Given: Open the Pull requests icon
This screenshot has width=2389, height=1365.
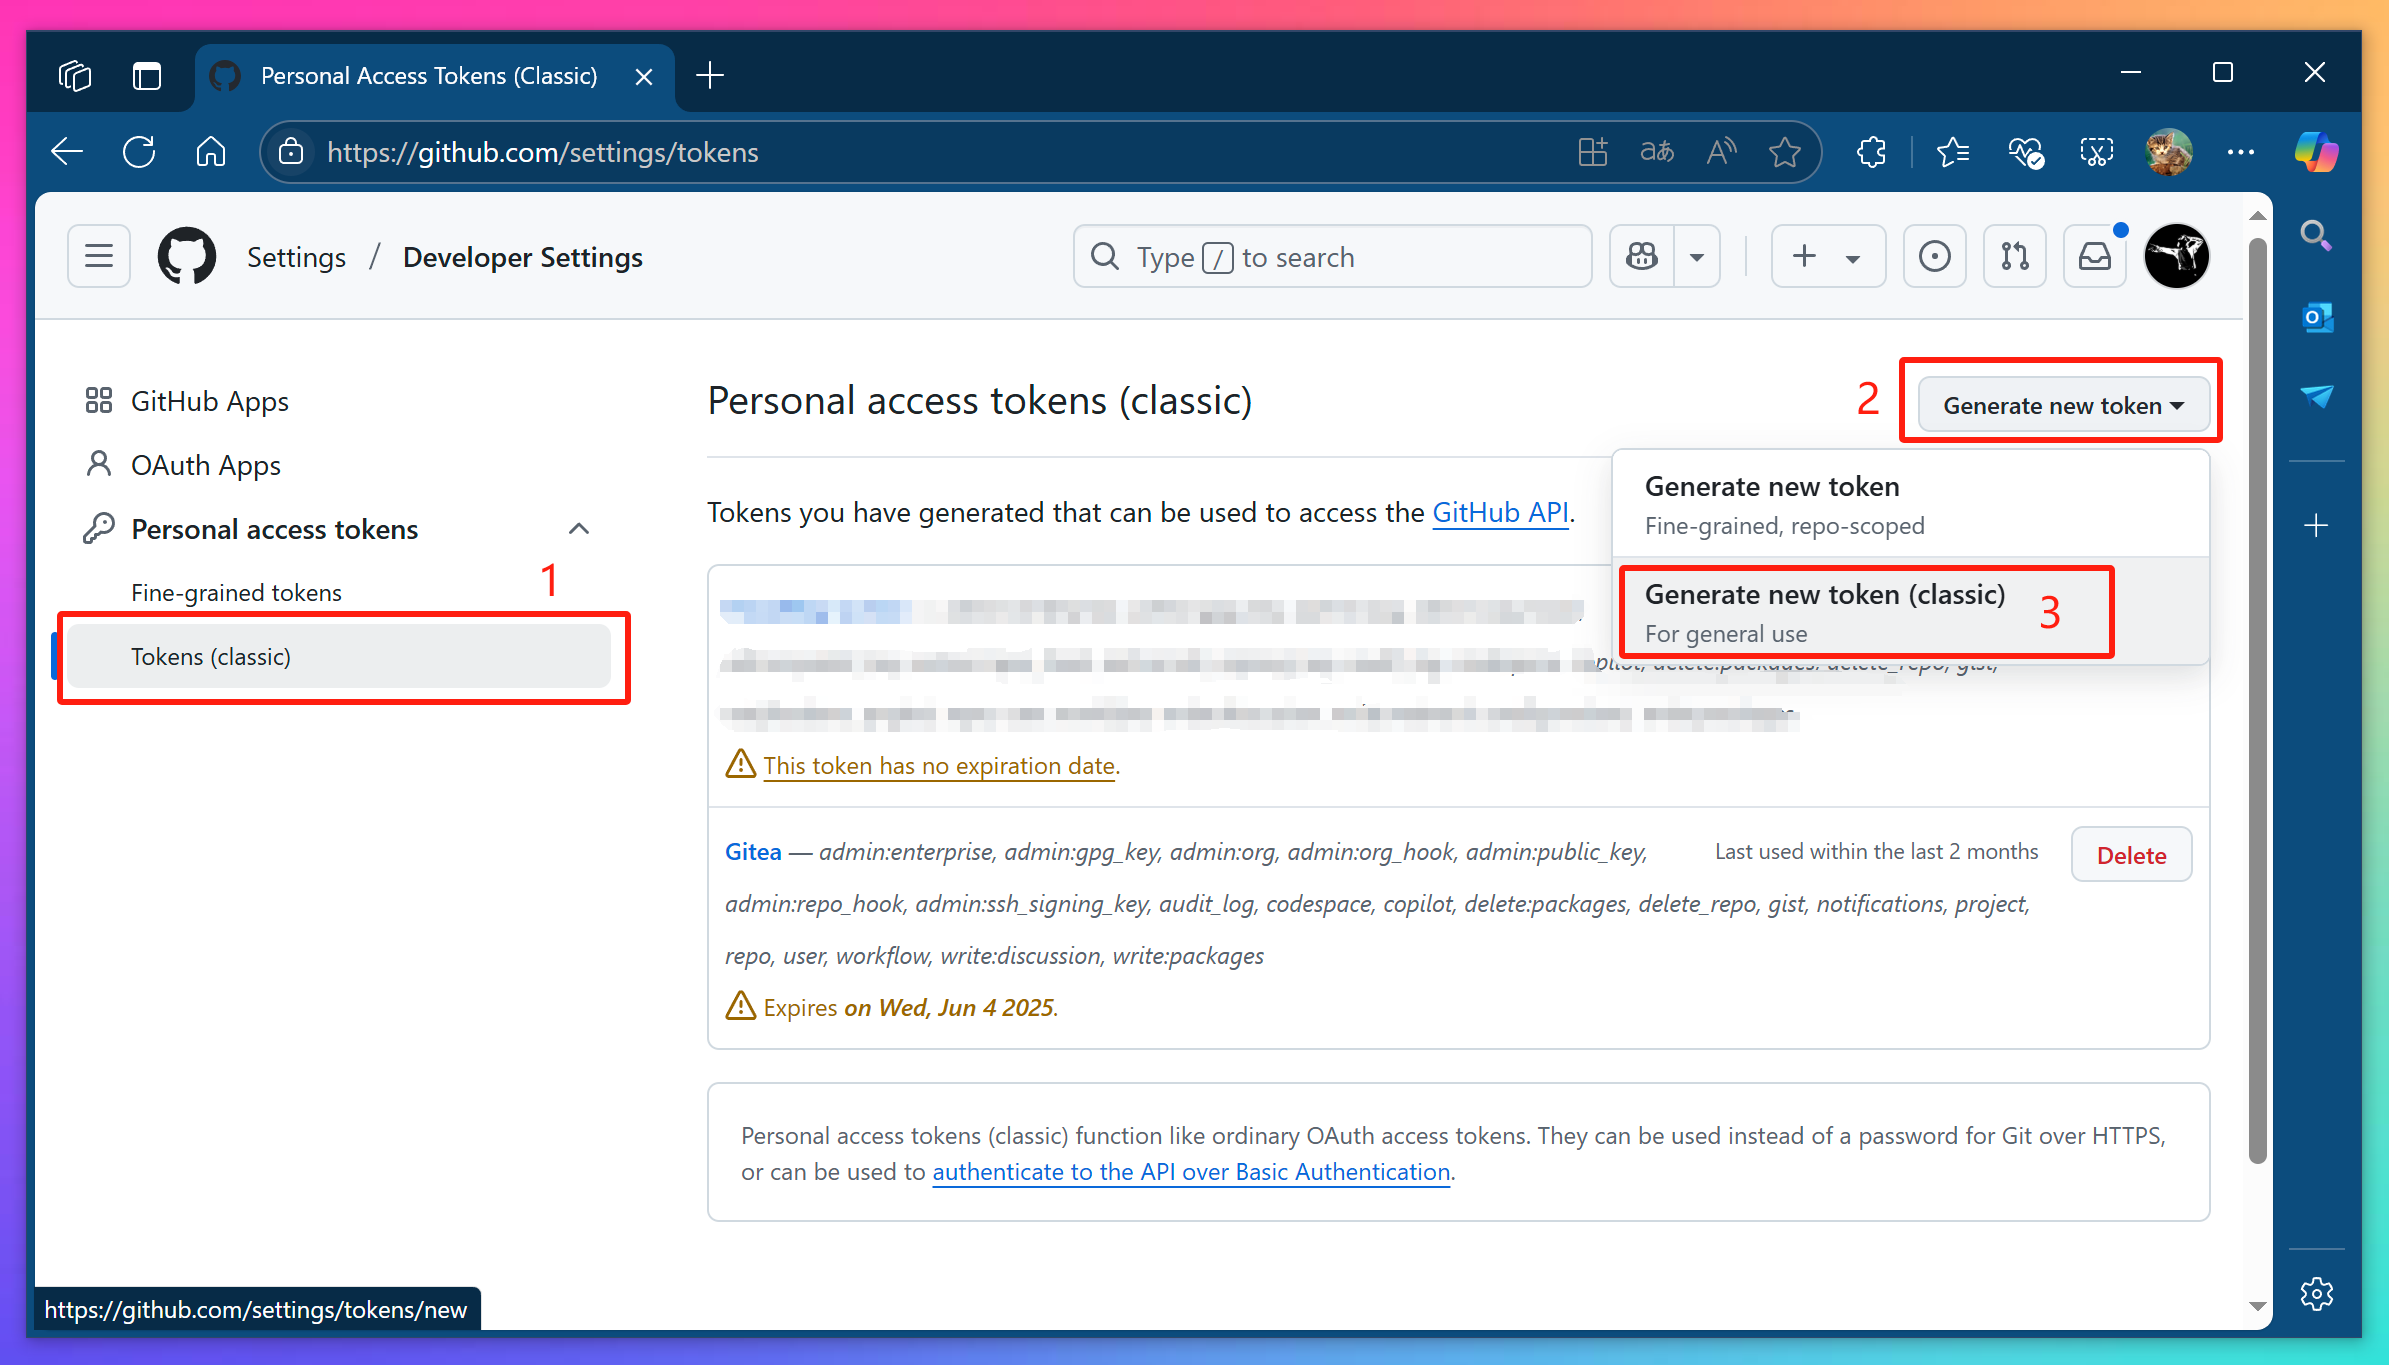Looking at the screenshot, I should point(2014,257).
